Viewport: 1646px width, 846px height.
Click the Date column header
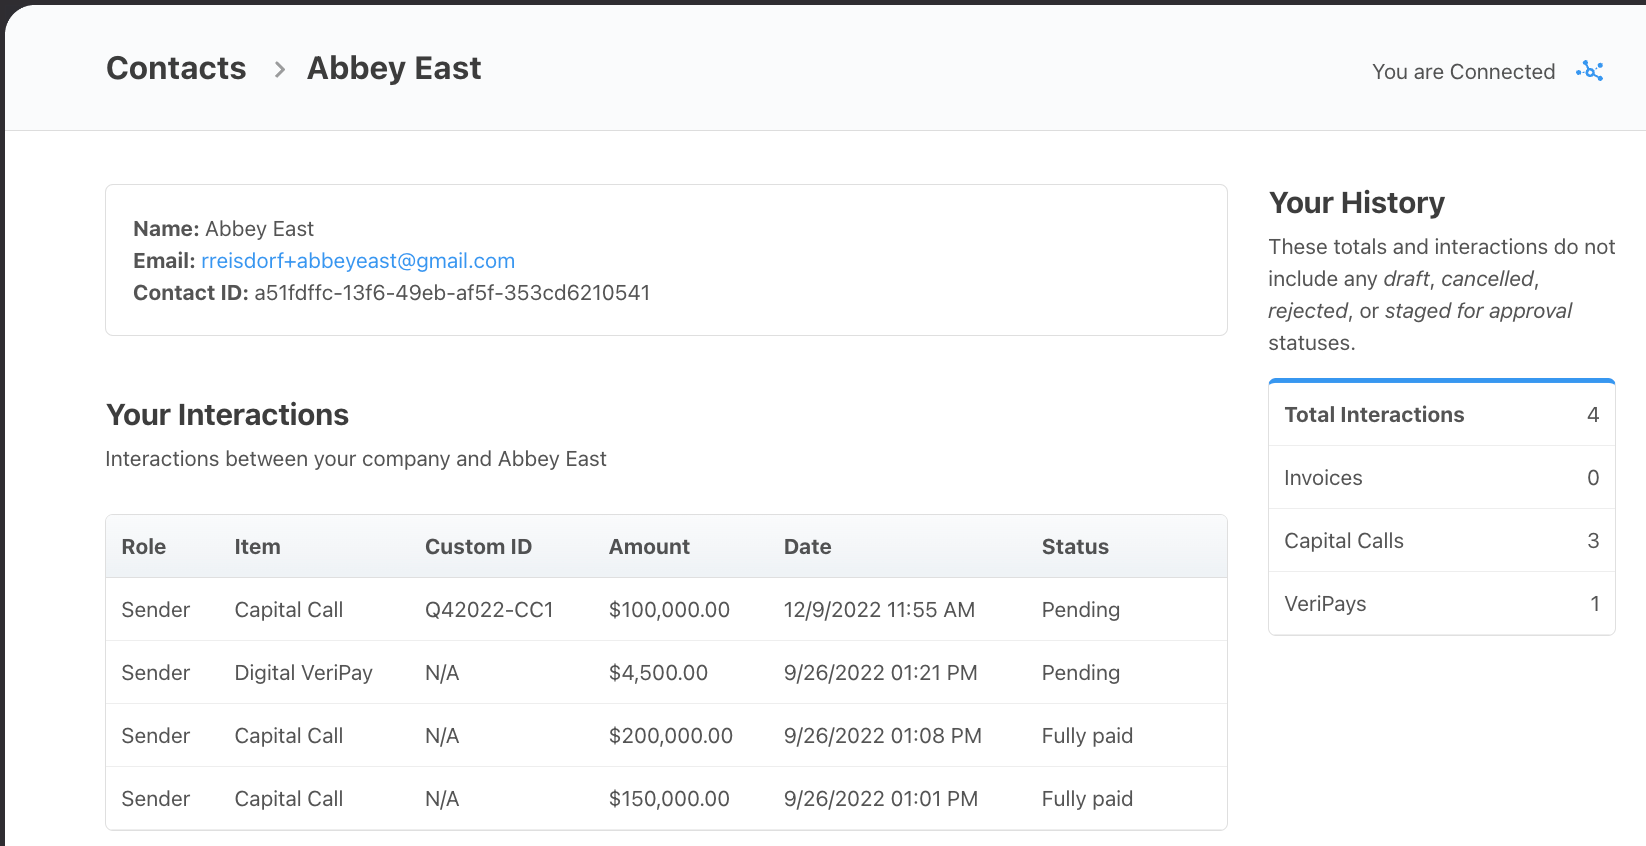click(x=807, y=547)
